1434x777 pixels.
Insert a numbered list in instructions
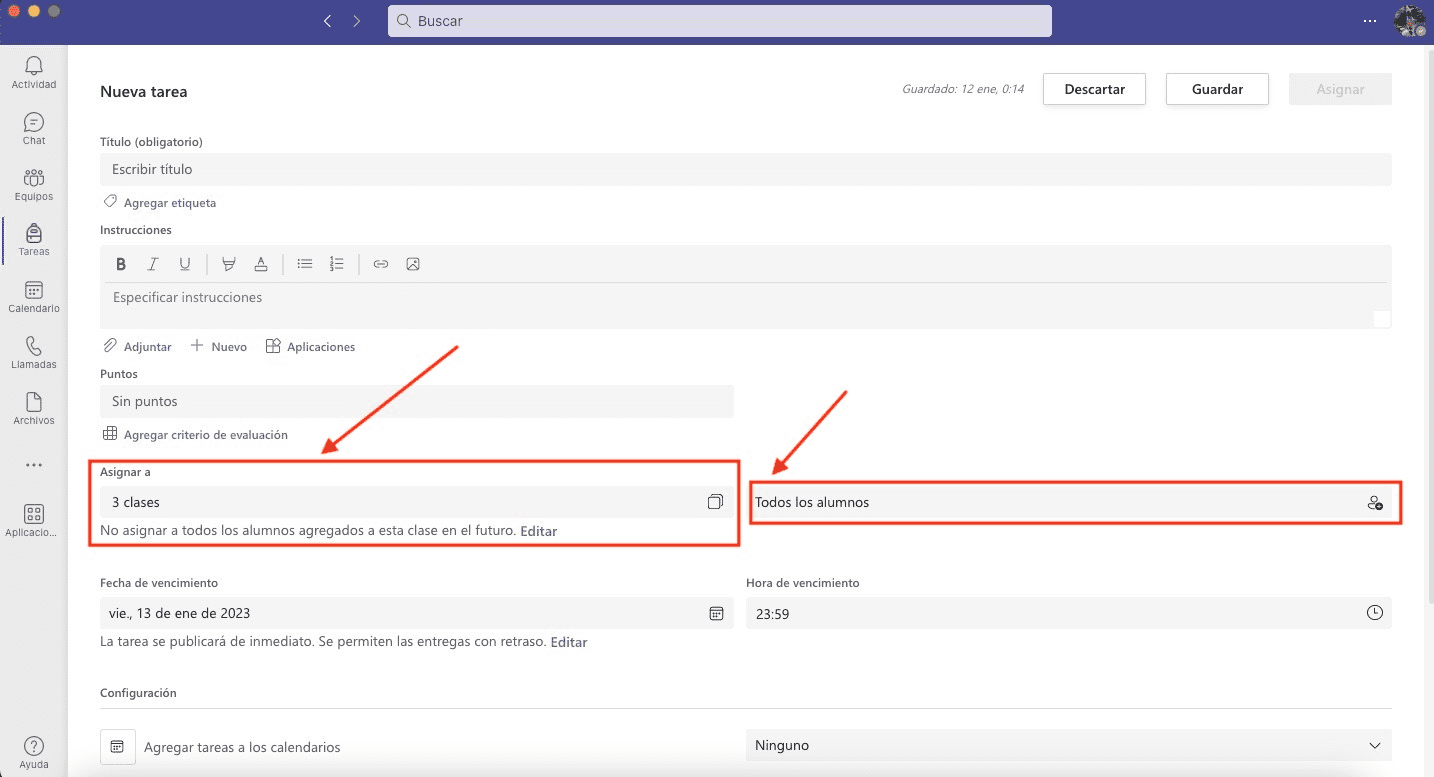pos(337,264)
